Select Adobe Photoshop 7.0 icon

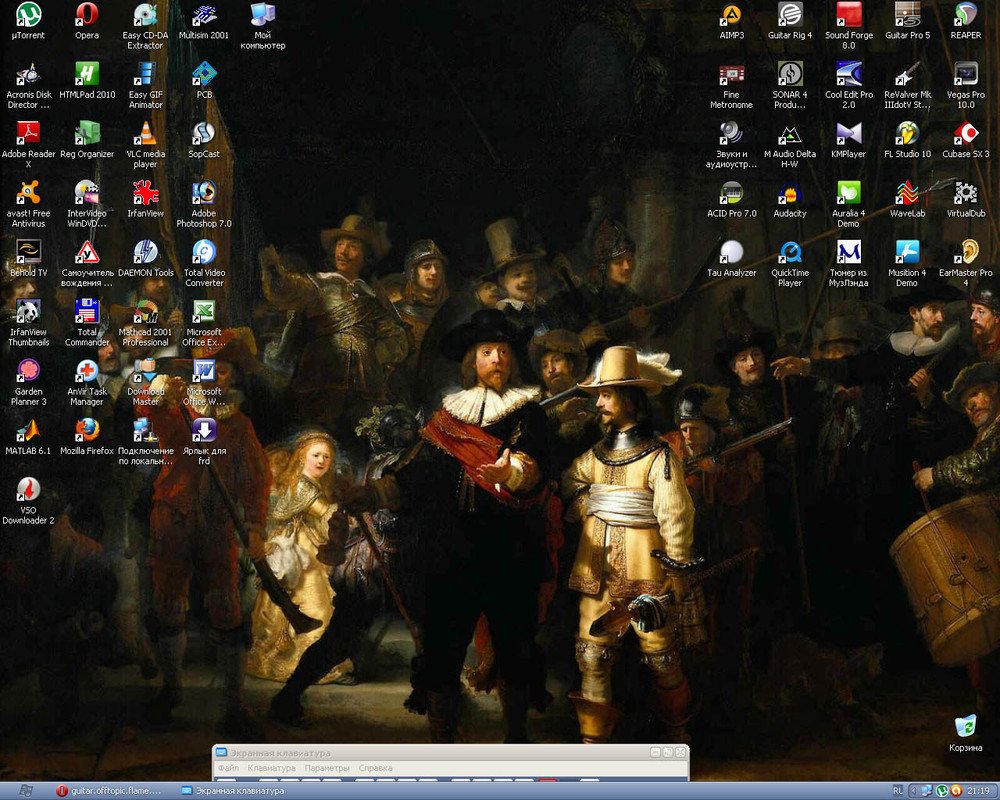pos(204,204)
